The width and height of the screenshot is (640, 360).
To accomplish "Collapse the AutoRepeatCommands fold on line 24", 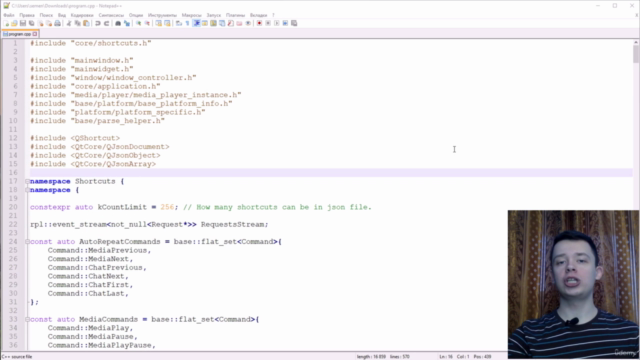I will pyautogui.click(x=27, y=242).
